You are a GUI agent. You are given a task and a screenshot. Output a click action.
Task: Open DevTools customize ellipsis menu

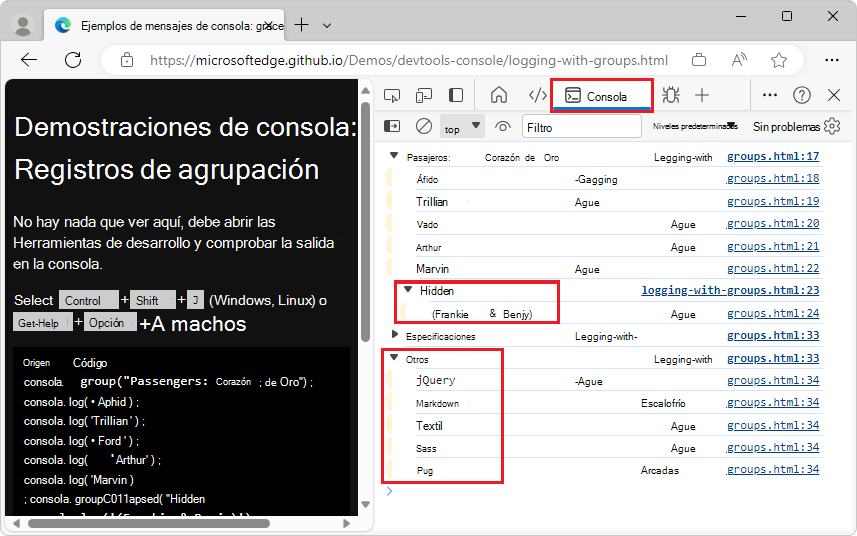pos(770,95)
